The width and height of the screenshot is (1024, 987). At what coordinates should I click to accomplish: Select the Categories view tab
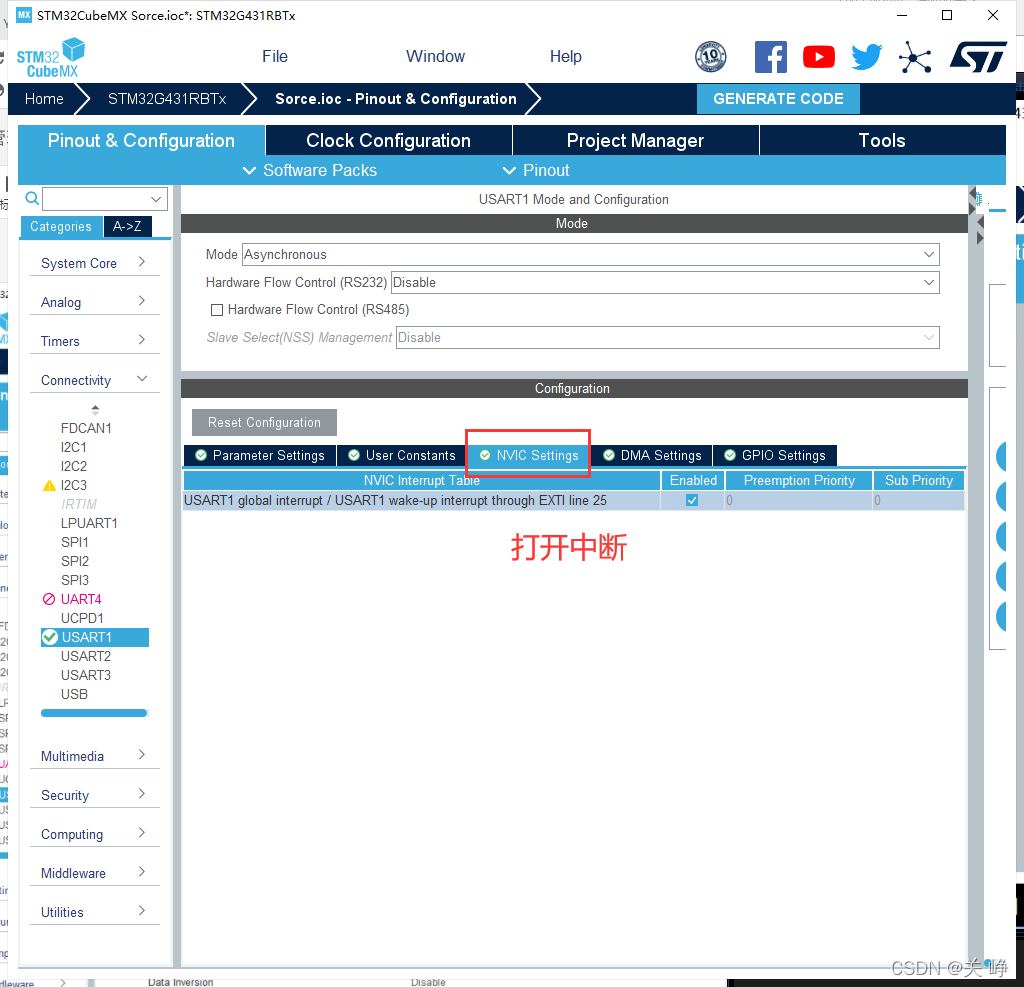61,227
